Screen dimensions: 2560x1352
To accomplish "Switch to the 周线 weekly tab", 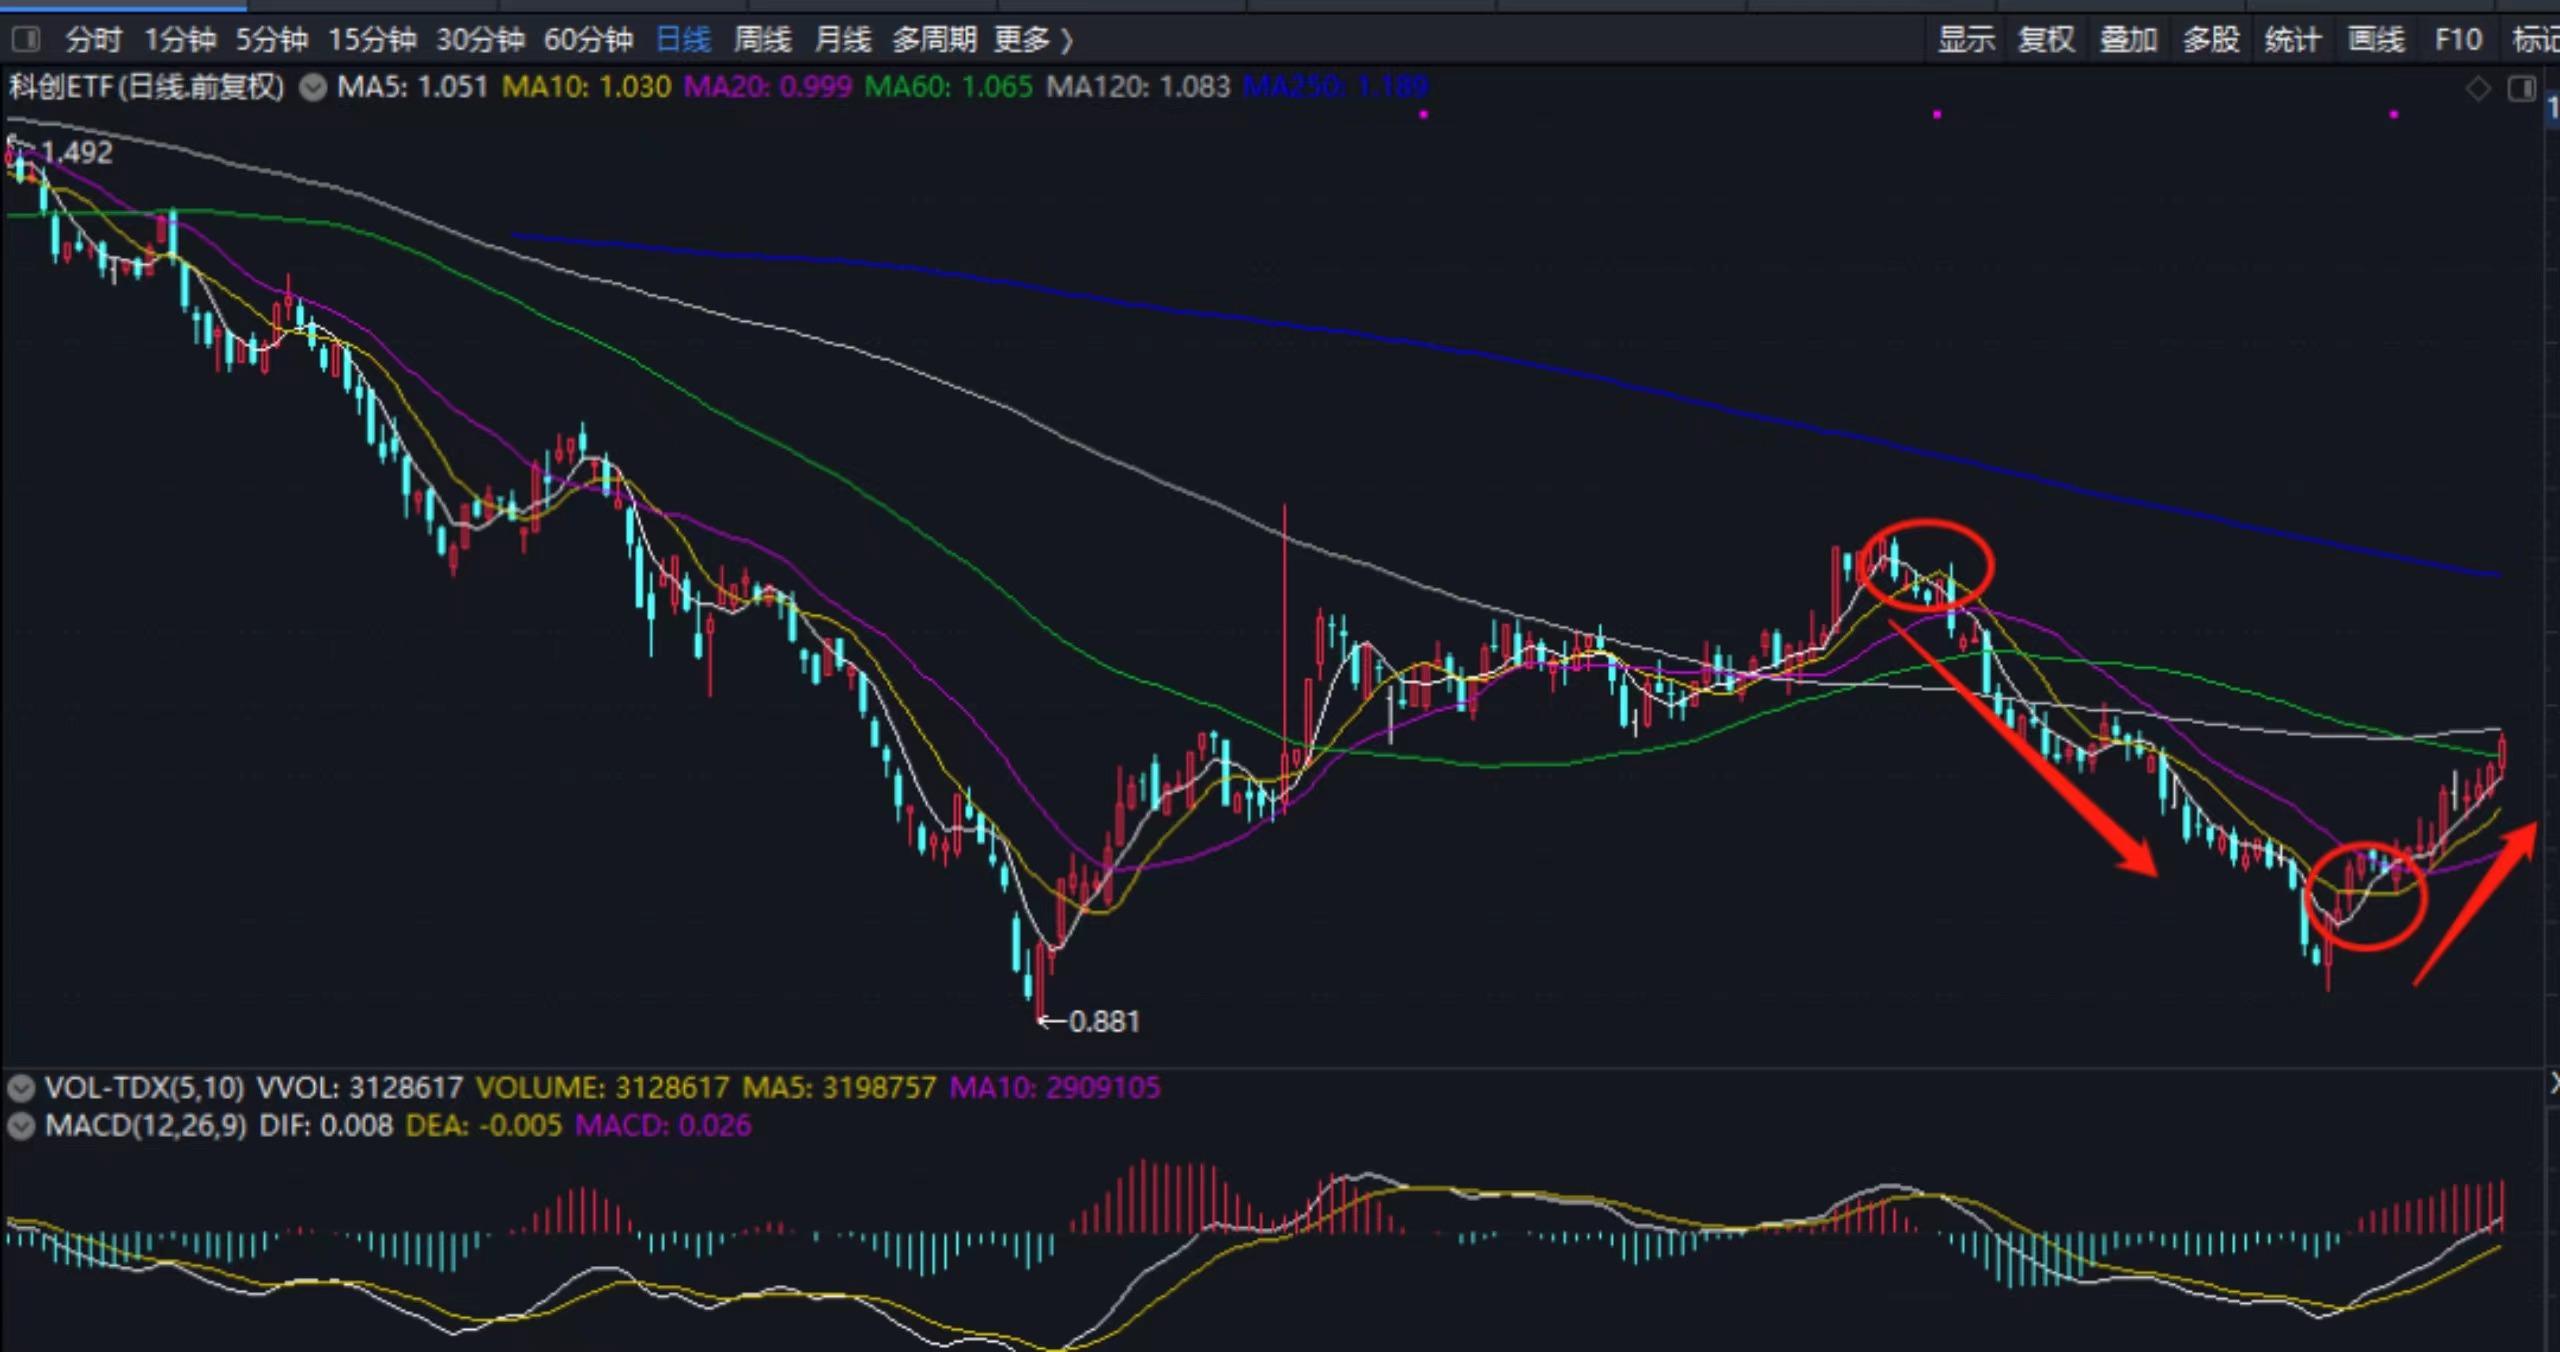I will click(x=762, y=40).
